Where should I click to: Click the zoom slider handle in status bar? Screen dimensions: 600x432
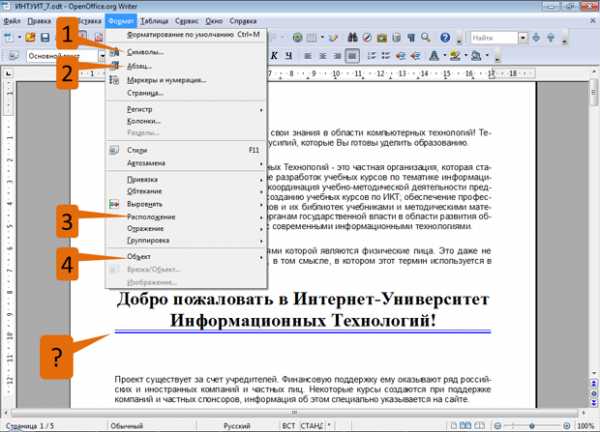(x=532, y=425)
